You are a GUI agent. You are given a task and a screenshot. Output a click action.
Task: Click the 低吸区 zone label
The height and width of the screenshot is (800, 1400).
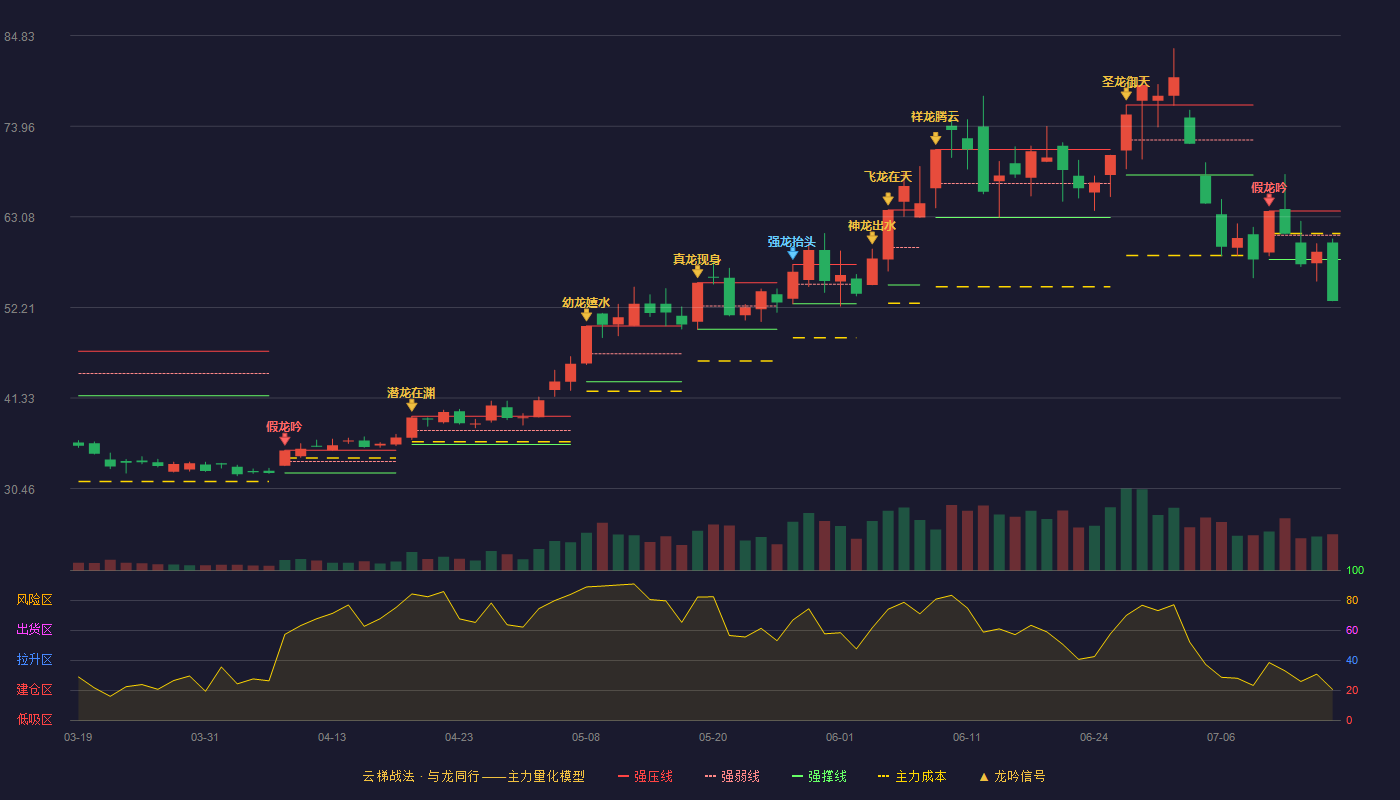[x=34, y=720]
